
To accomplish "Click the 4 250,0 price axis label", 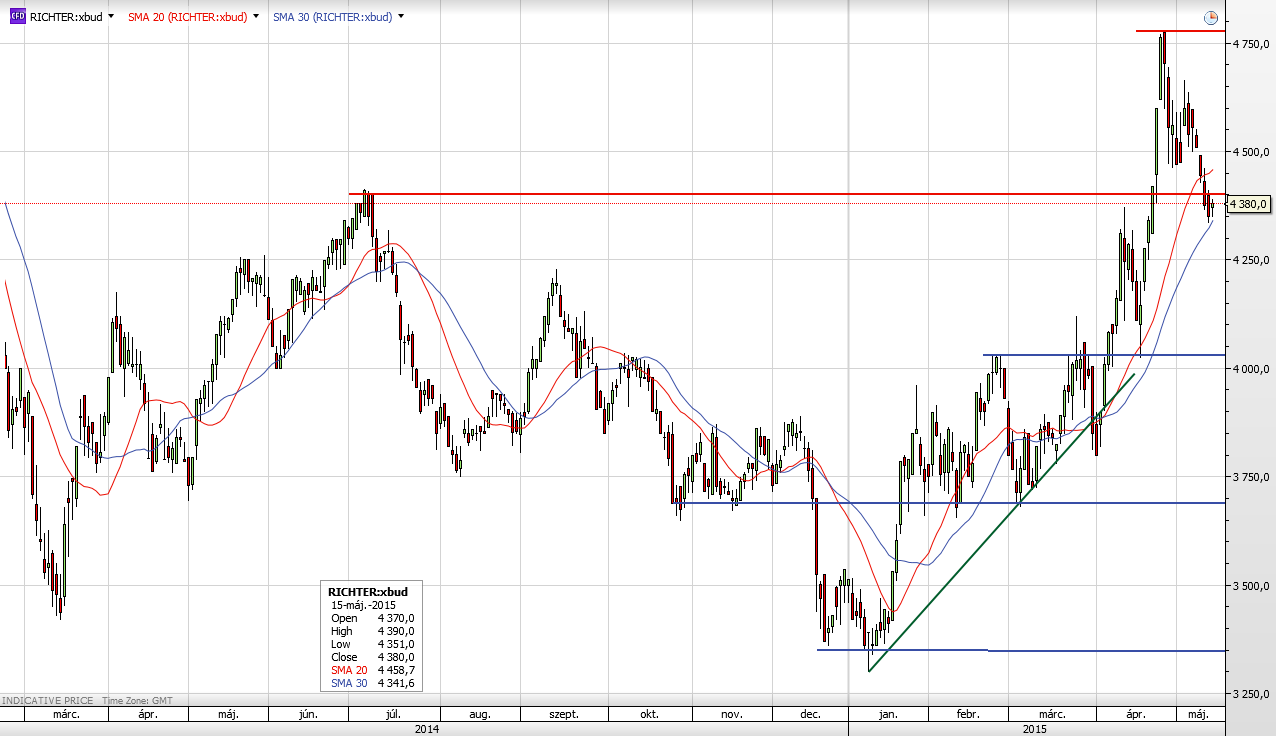I will (1250, 260).
